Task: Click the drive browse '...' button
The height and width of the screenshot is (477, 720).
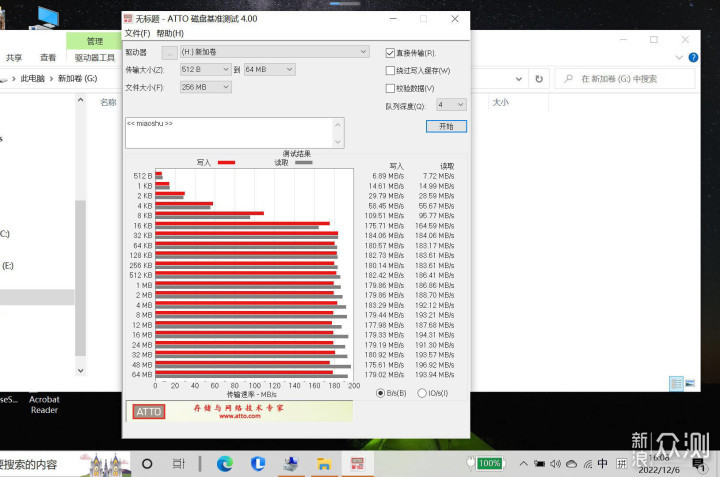Action: 169,52
